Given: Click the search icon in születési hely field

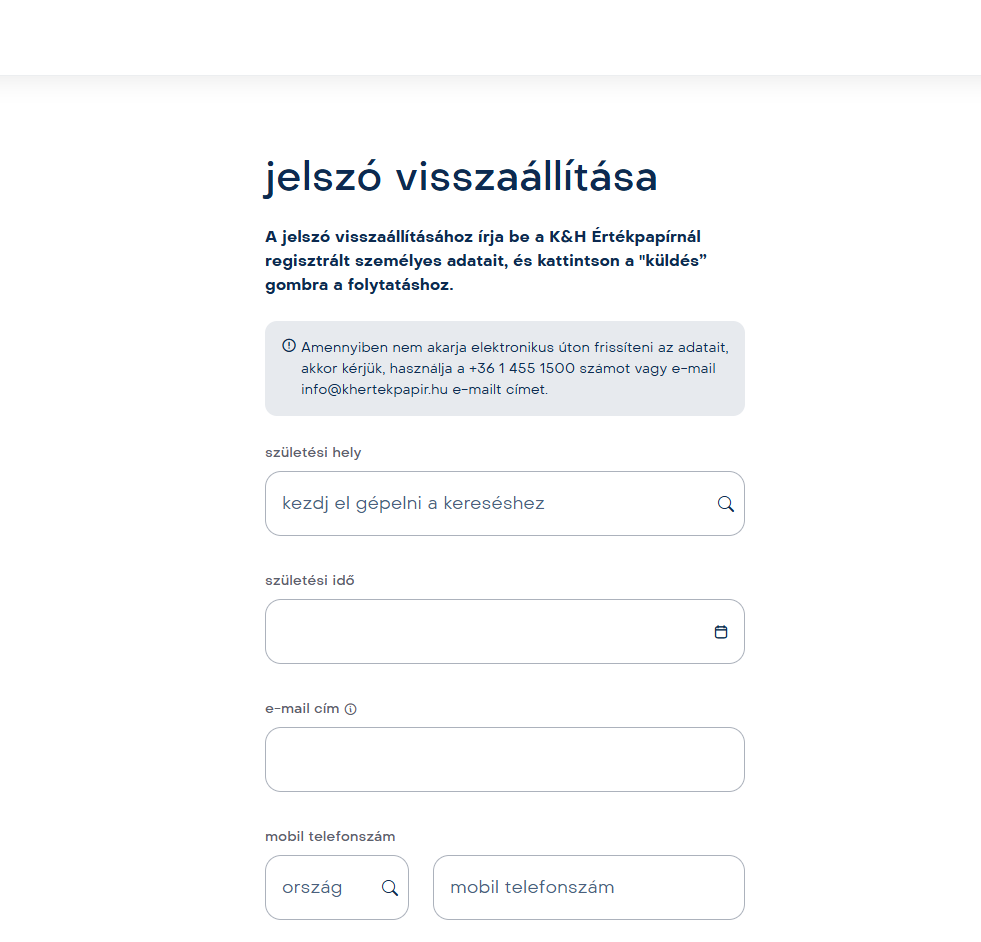Looking at the screenshot, I should point(726,504).
